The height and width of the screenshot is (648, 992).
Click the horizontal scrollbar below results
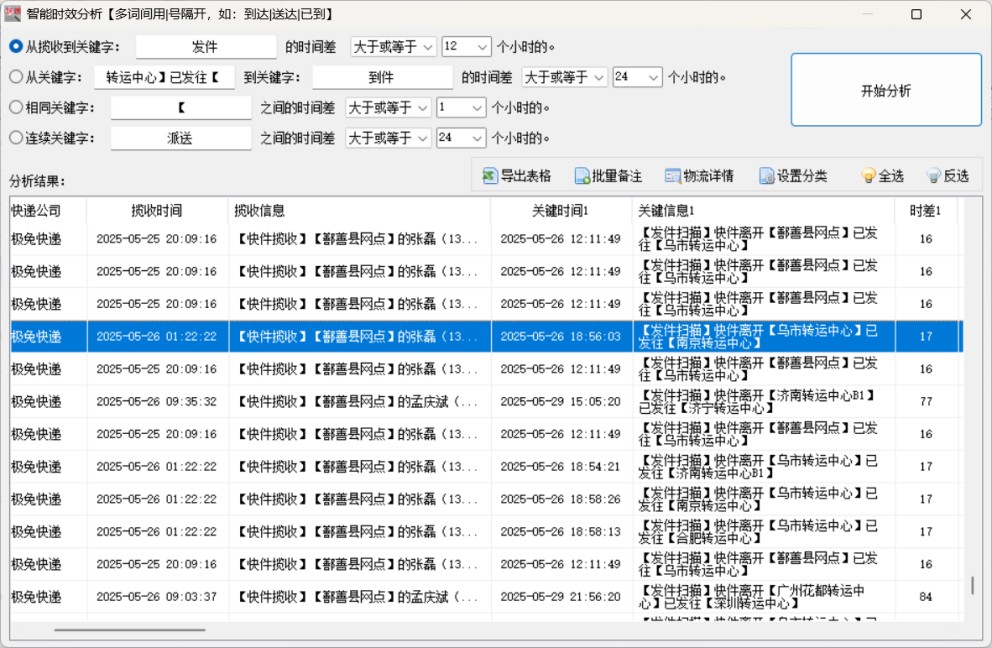(x=130, y=630)
